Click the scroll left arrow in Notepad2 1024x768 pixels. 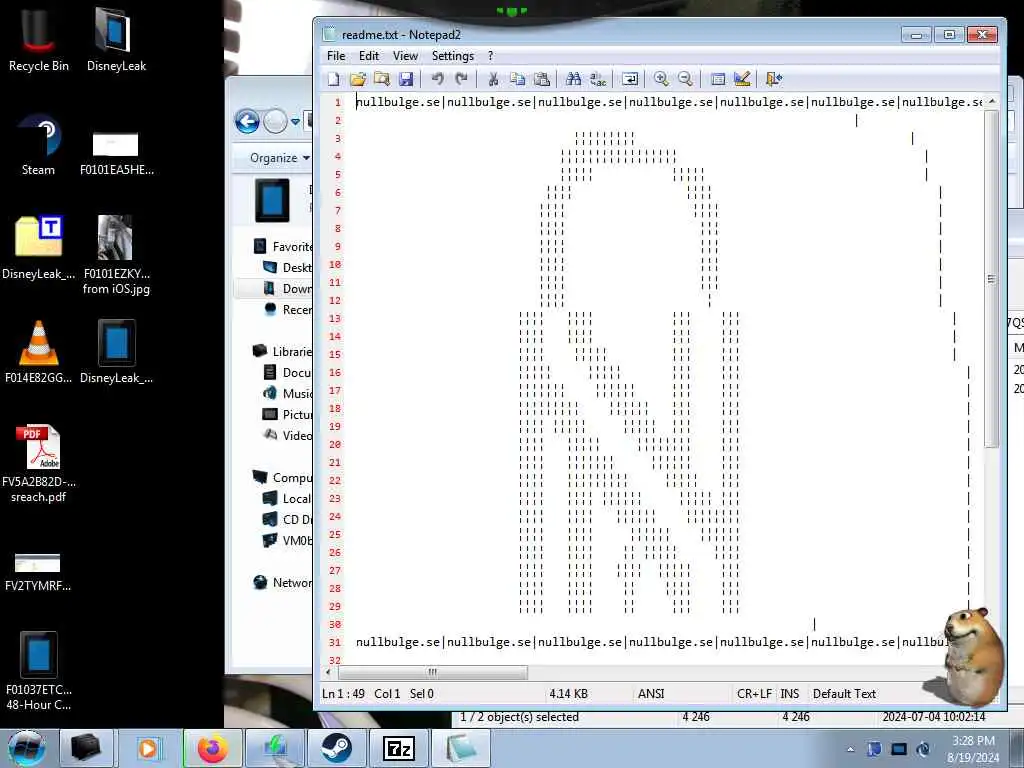tap(328, 672)
